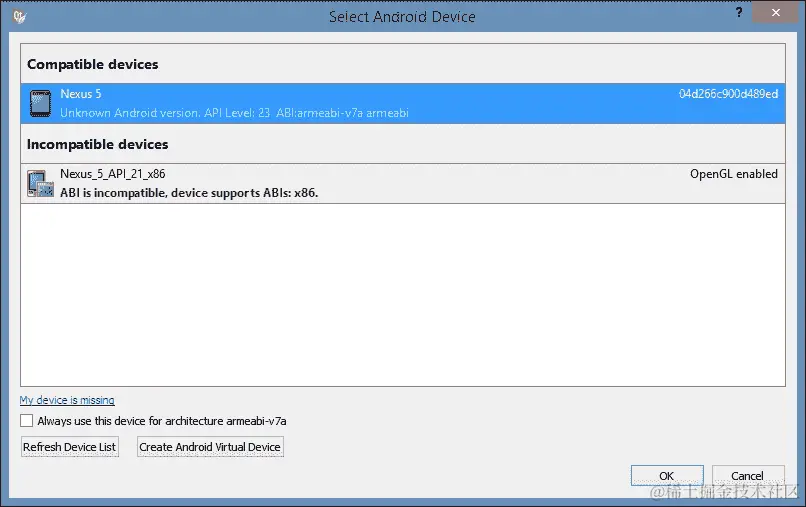The width and height of the screenshot is (806, 507).
Task: Click the Cancel button
Action: (747, 476)
